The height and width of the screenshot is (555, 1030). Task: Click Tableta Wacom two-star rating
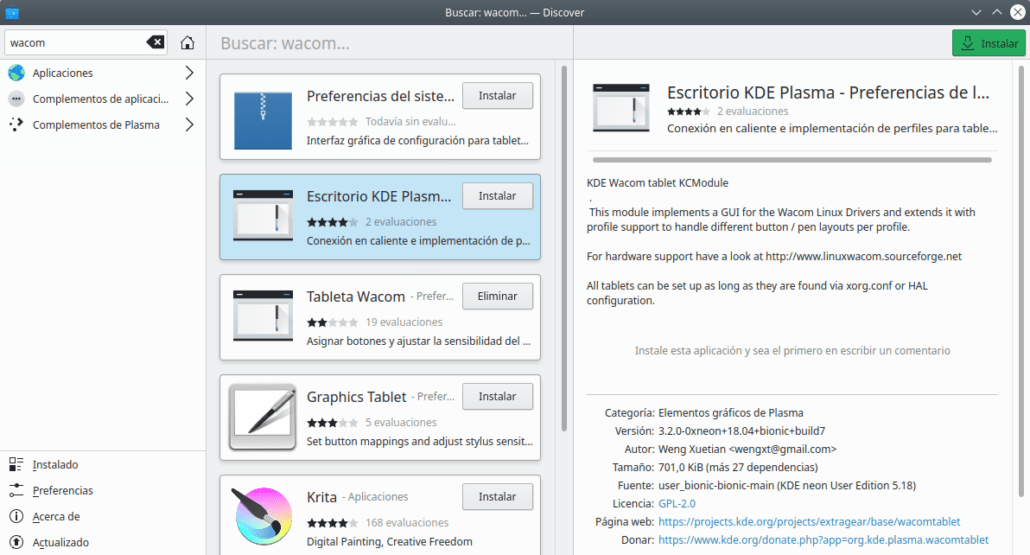point(332,322)
